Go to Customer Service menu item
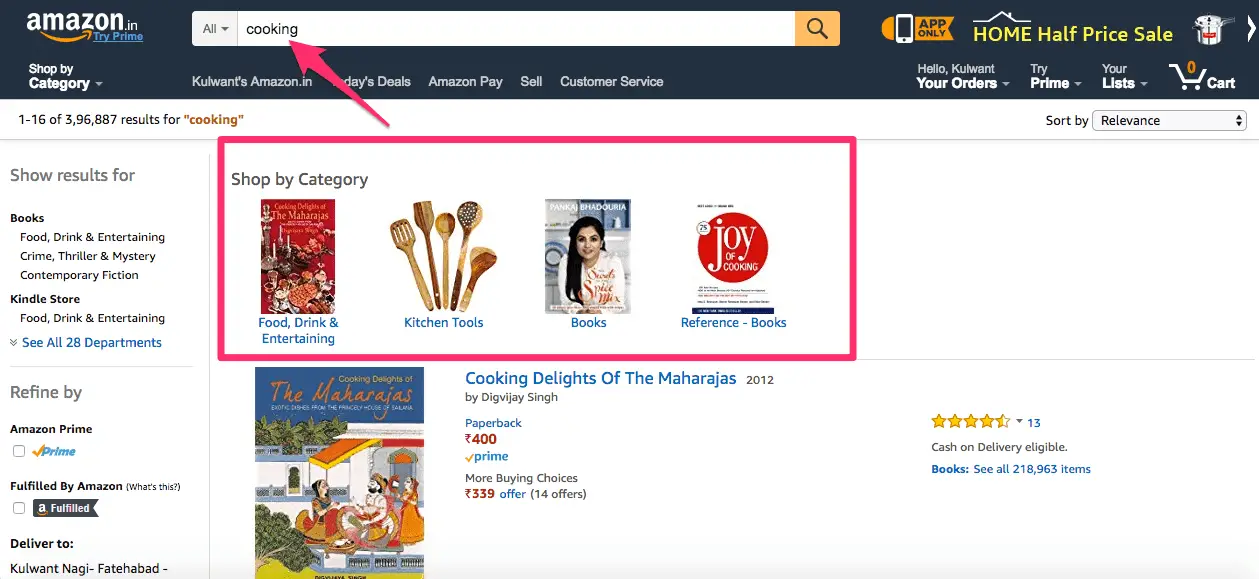This screenshot has height=579, width=1259. point(612,81)
